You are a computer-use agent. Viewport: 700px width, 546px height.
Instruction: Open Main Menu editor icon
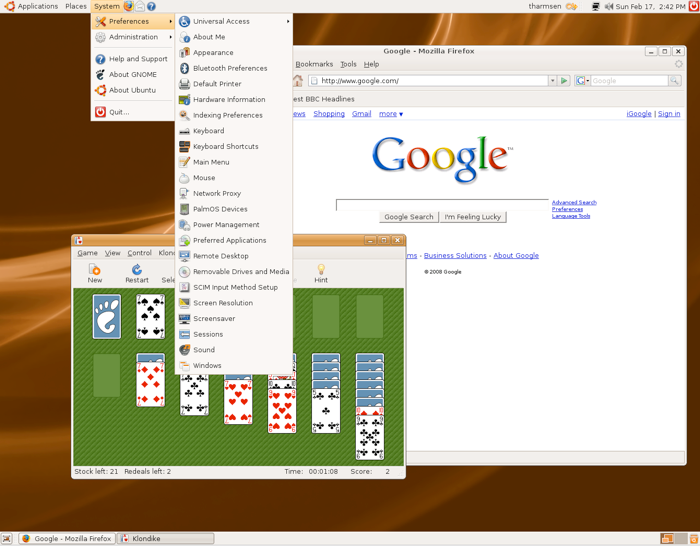(184, 162)
